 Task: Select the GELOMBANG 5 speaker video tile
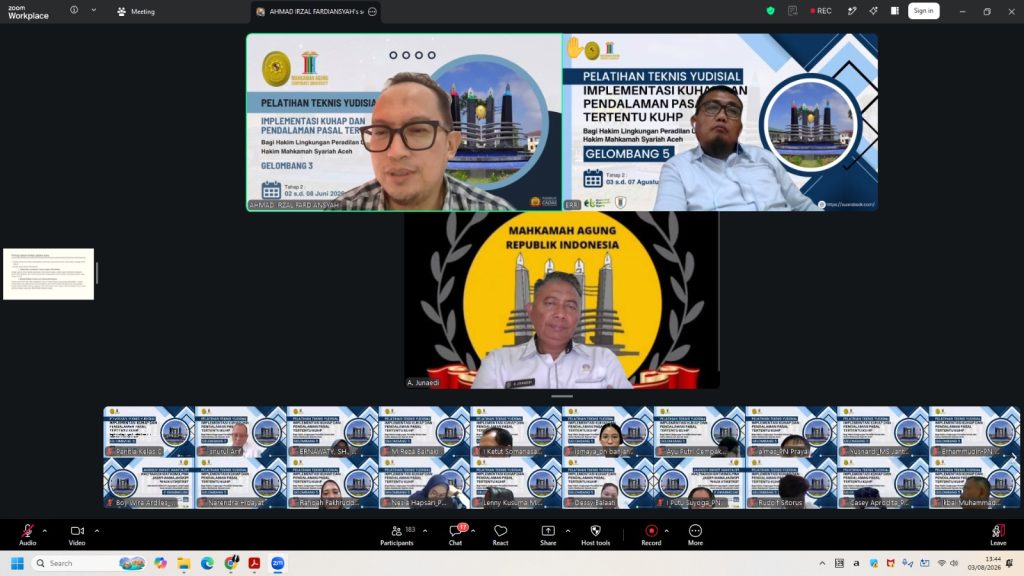tap(720, 122)
